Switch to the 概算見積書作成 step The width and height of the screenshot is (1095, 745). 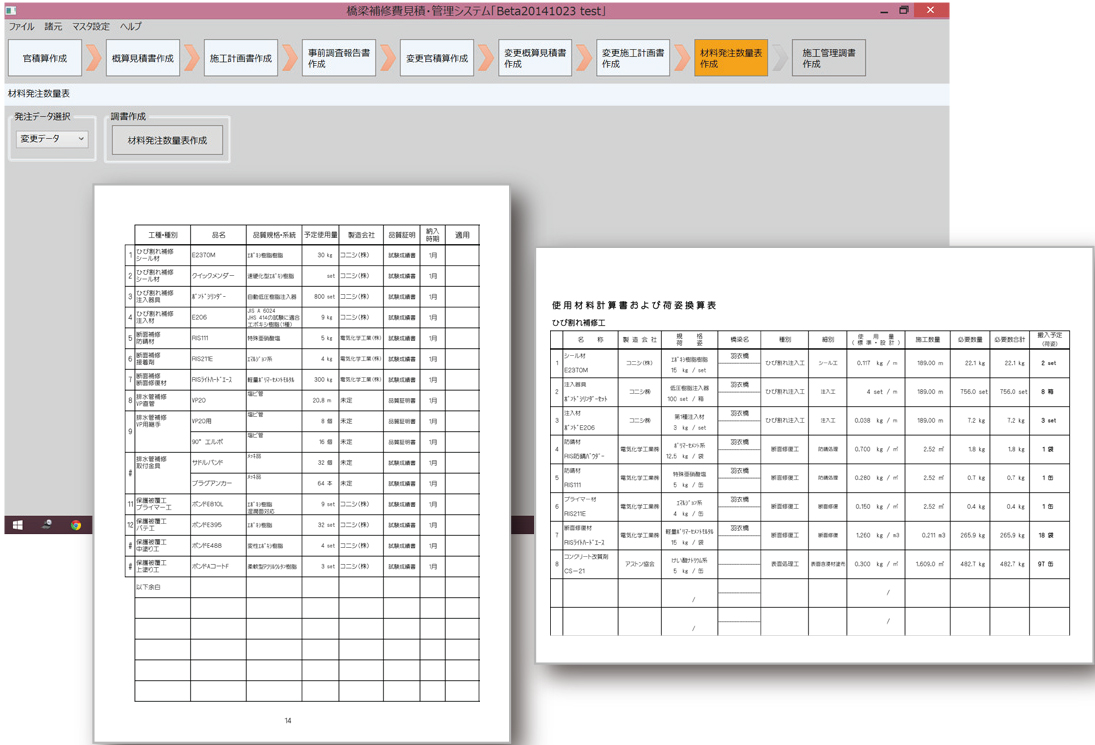(x=143, y=58)
